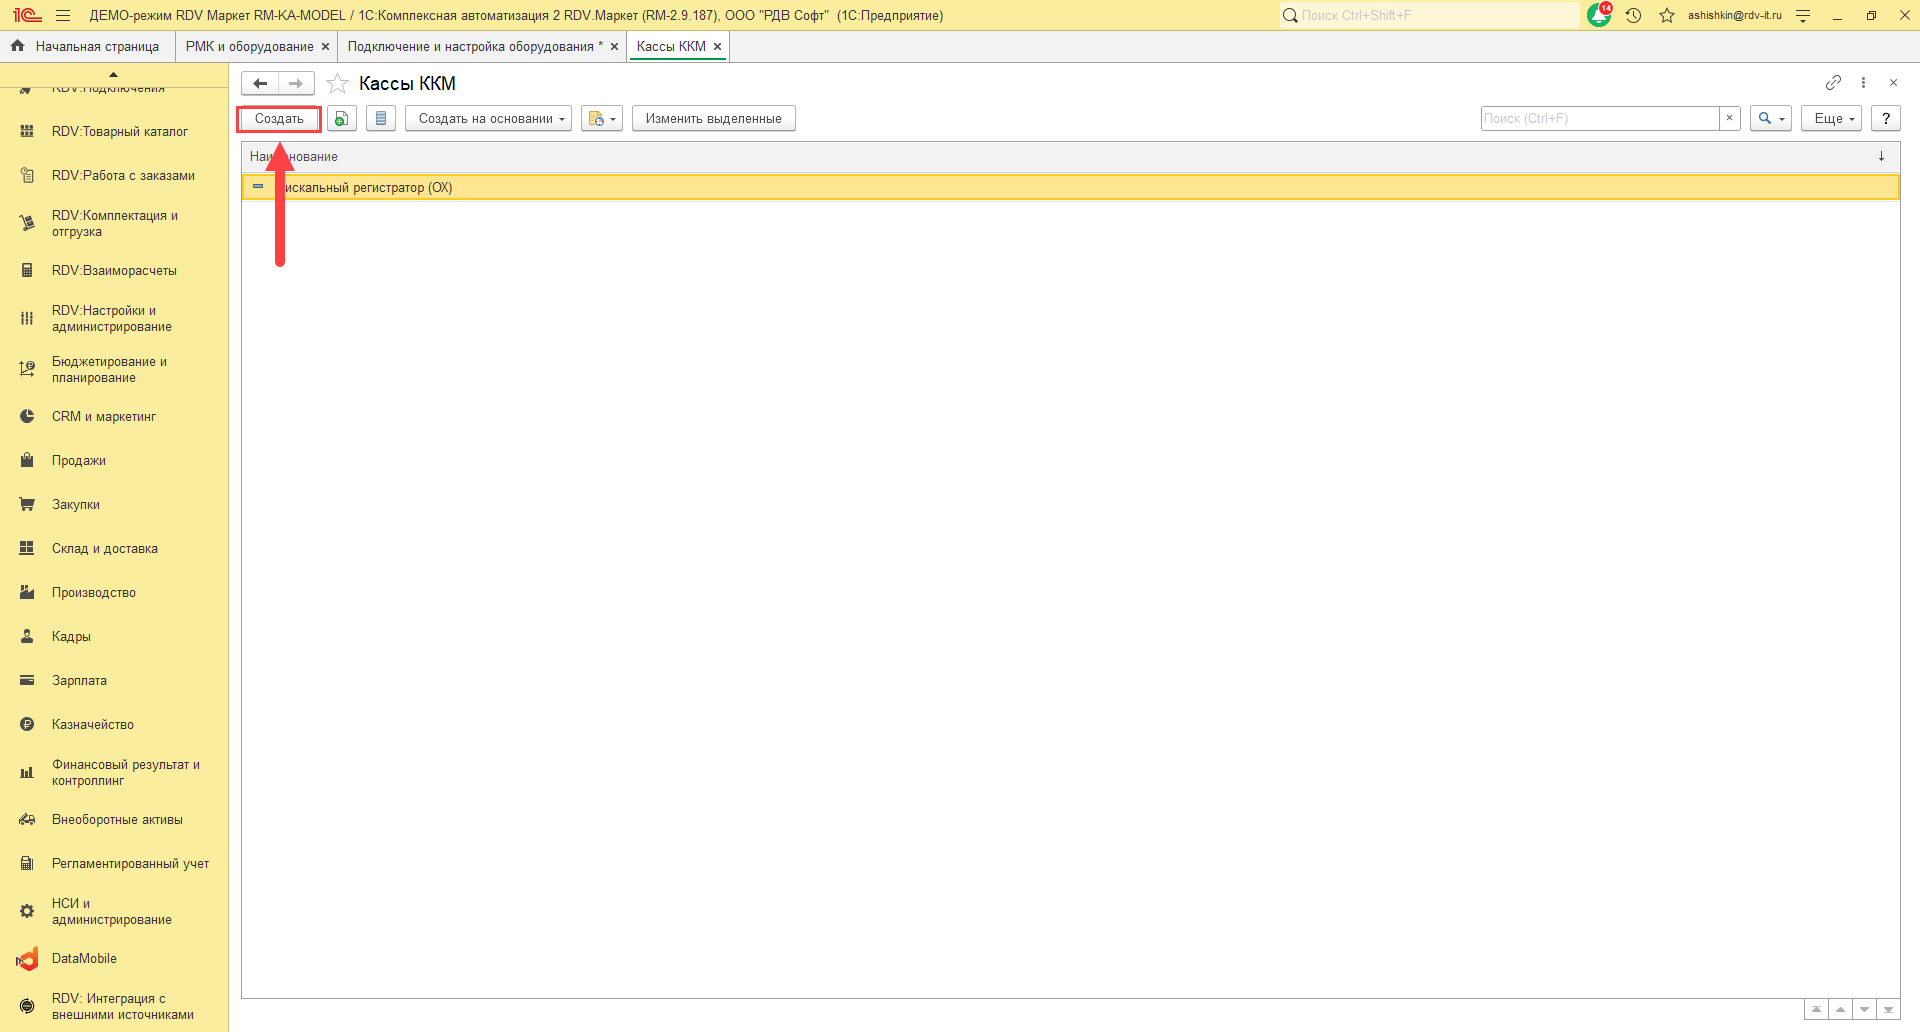This screenshot has width=1920, height=1032.
Task: Open CRM и маркетинг section
Action: 114,416
